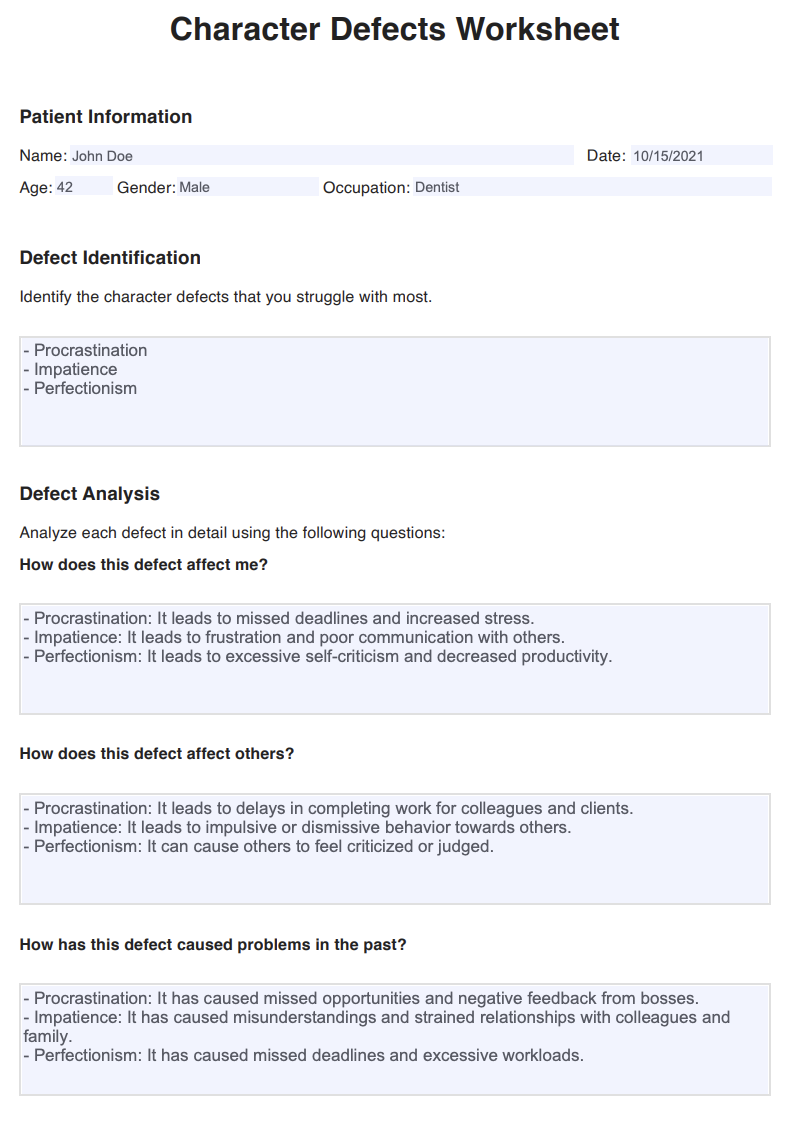The height and width of the screenshot is (1136, 794).
Task: Click the 'How does this defect affect me?' question
Action: click(x=144, y=564)
